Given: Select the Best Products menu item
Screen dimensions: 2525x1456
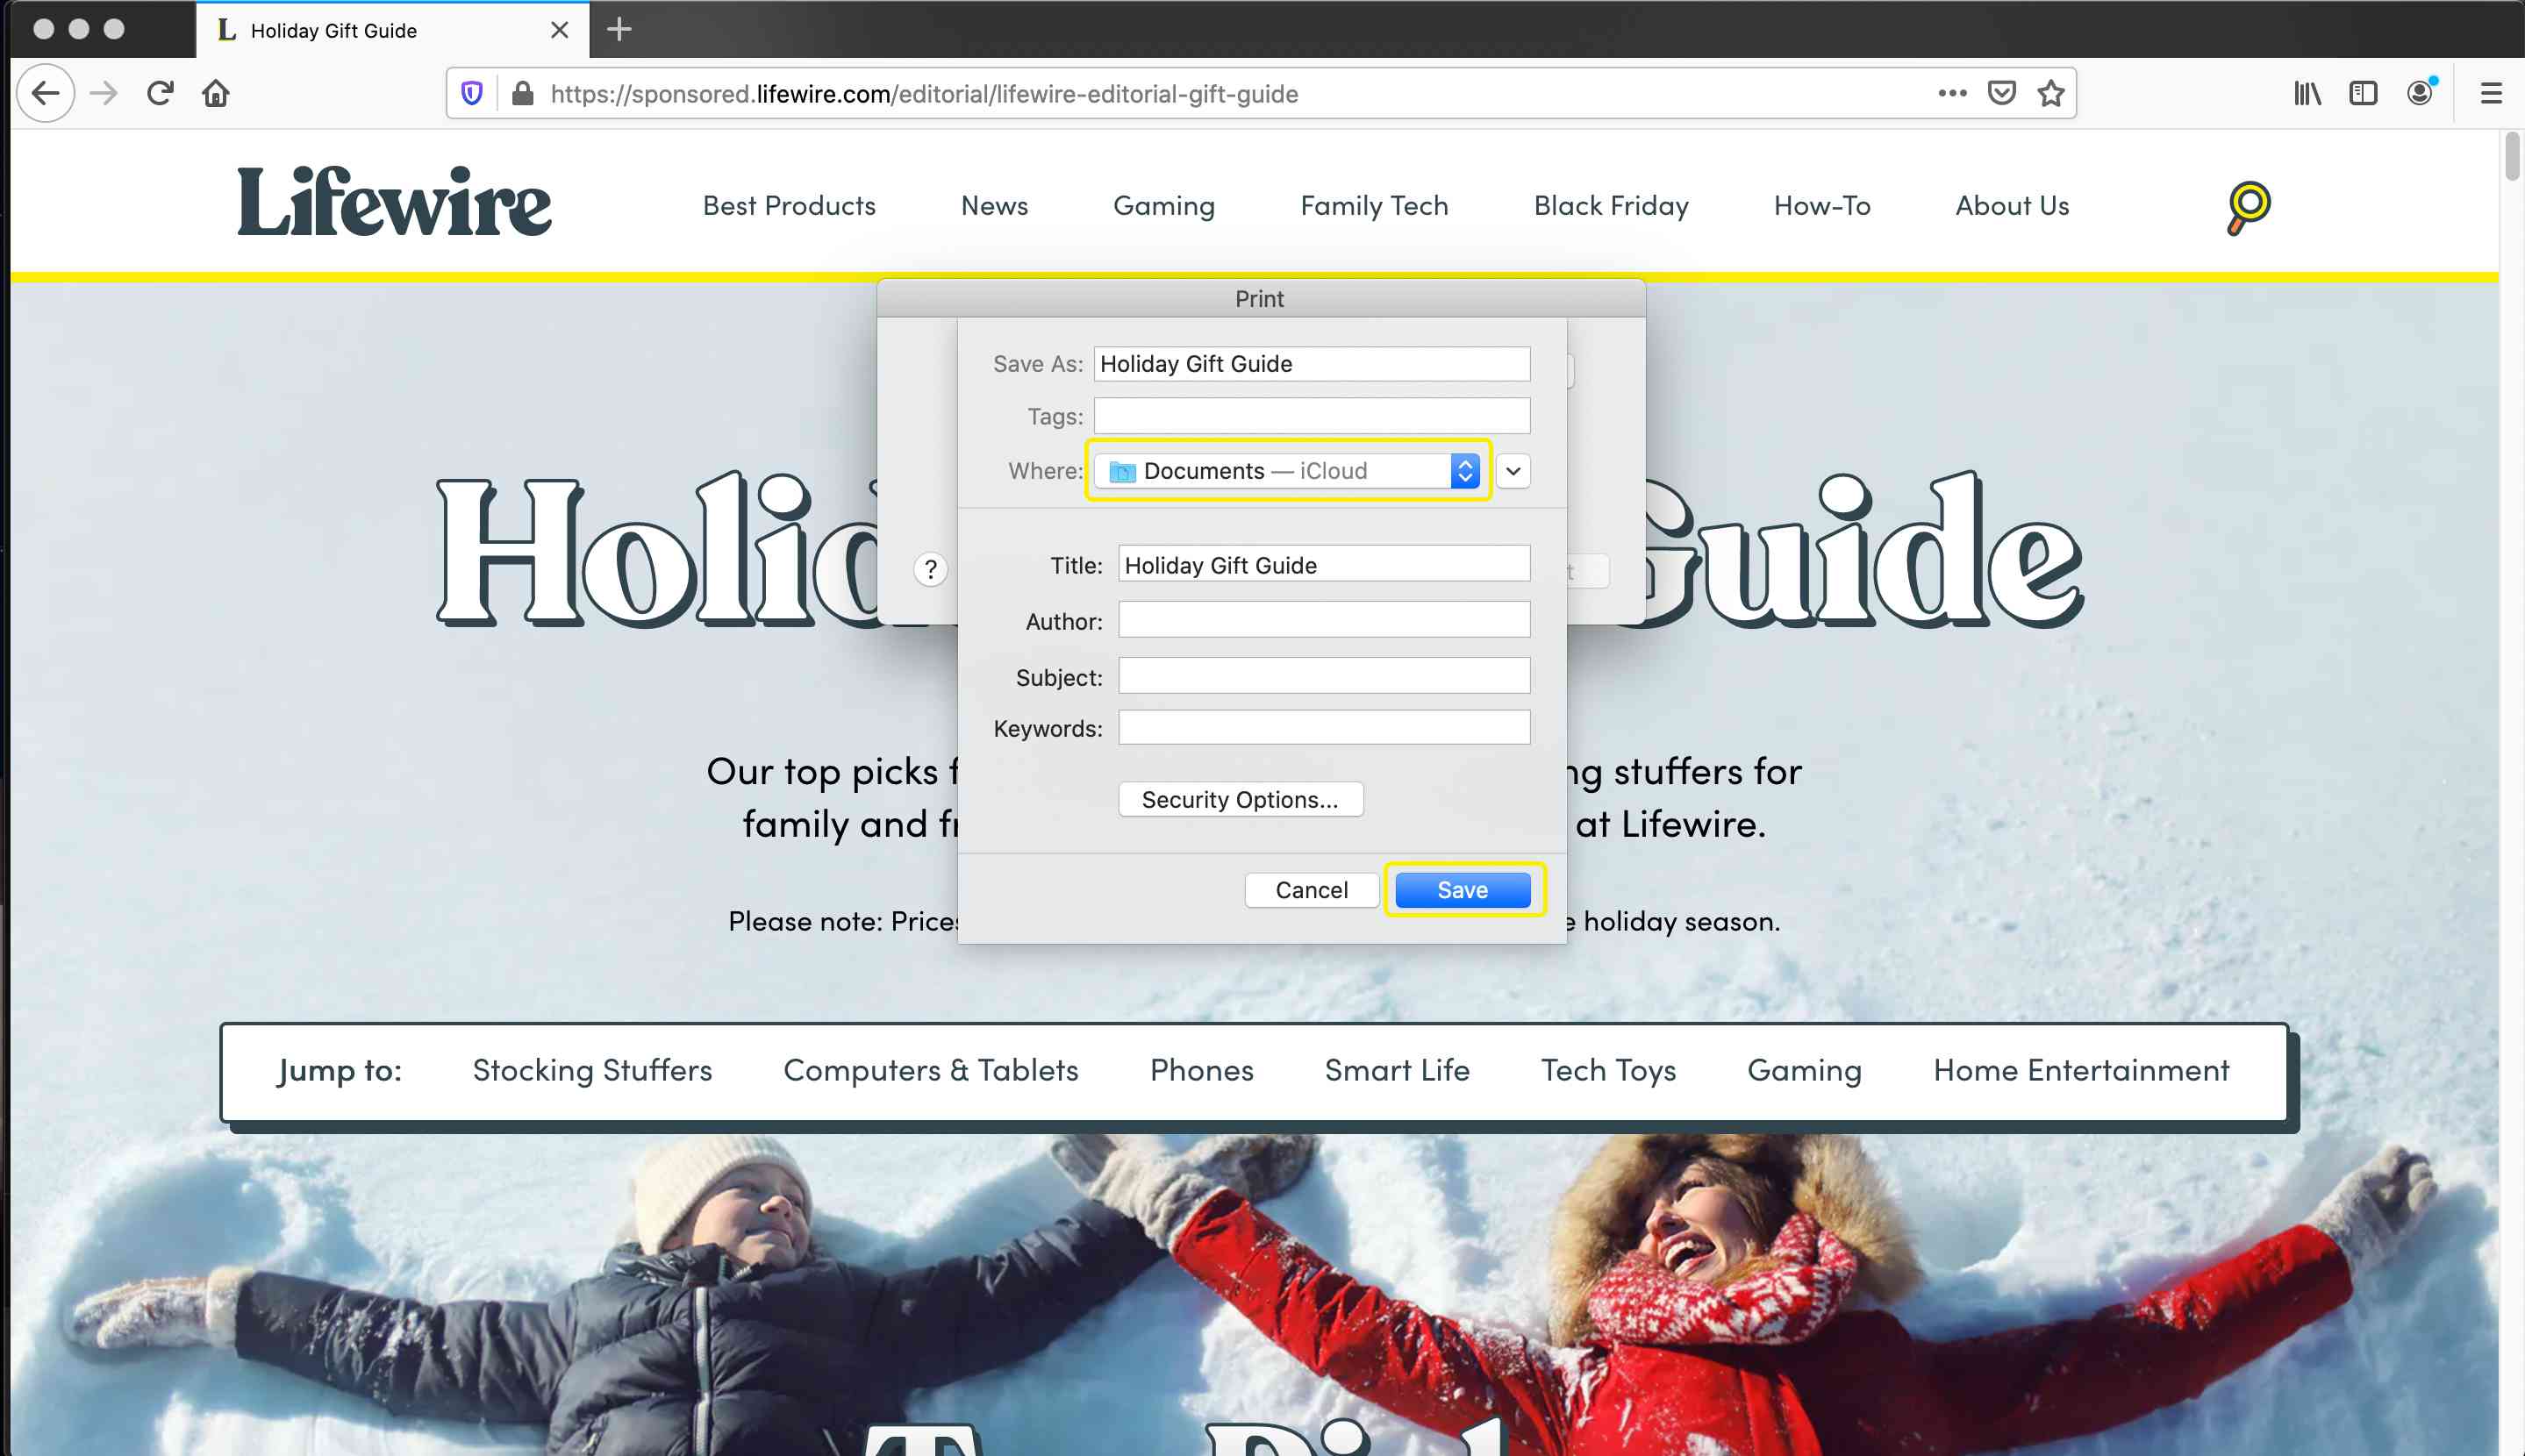Looking at the screenshot, I should [789, 204].
